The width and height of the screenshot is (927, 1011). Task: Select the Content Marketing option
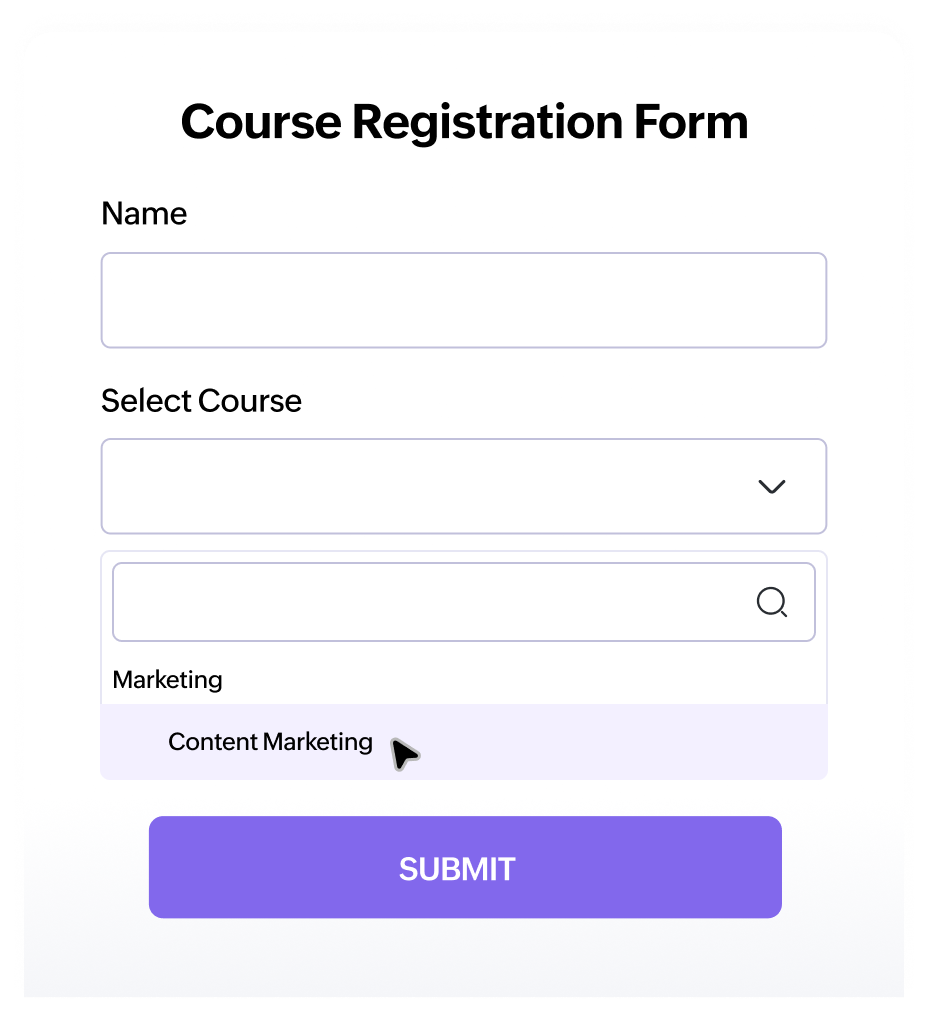pyautogui.click(x=270, y=742)
